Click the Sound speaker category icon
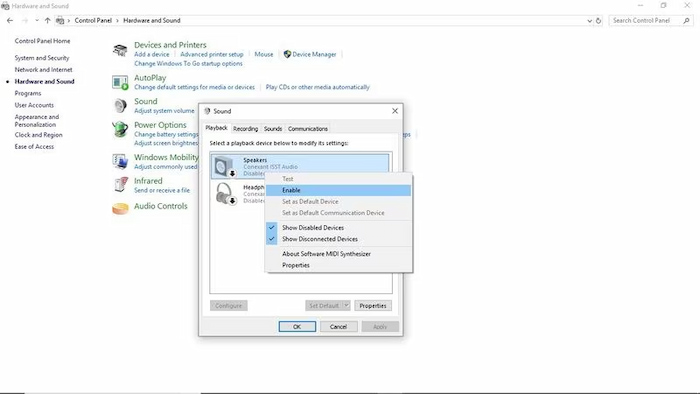The image size is (700, 394). pos(120,106)
